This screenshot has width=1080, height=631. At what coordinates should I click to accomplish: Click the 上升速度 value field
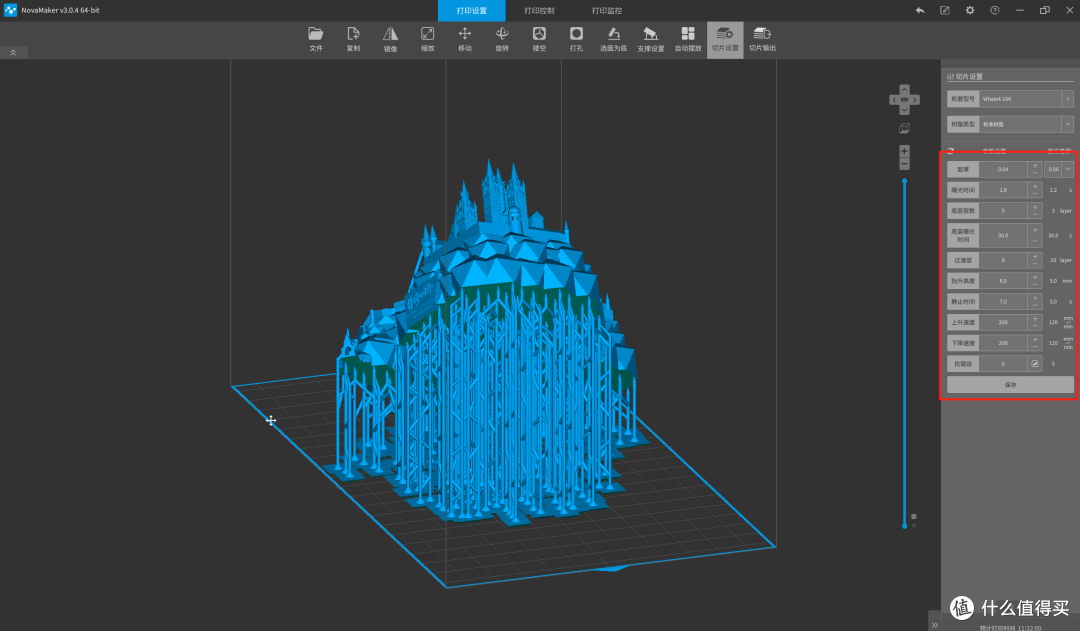coord(1003,322)
